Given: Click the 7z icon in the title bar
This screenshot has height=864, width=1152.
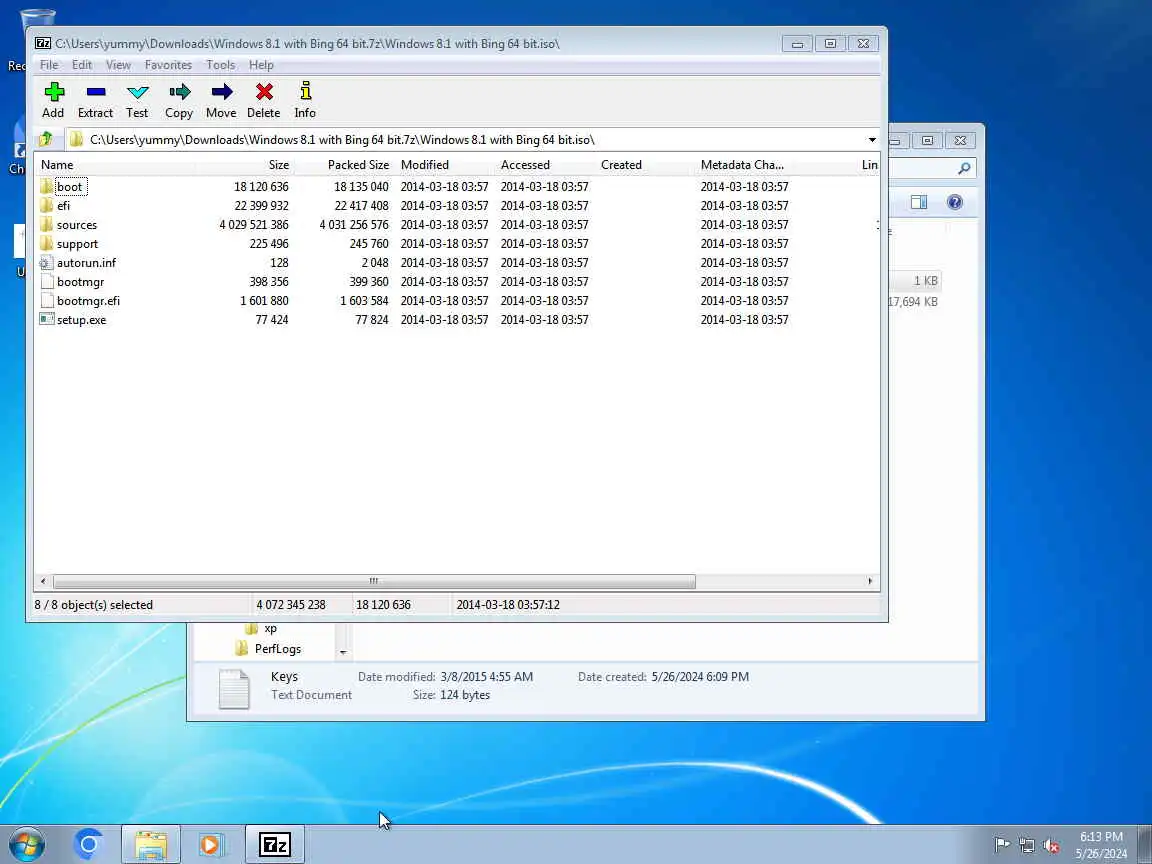Looking at the screenshot, I should click(43, 43).
